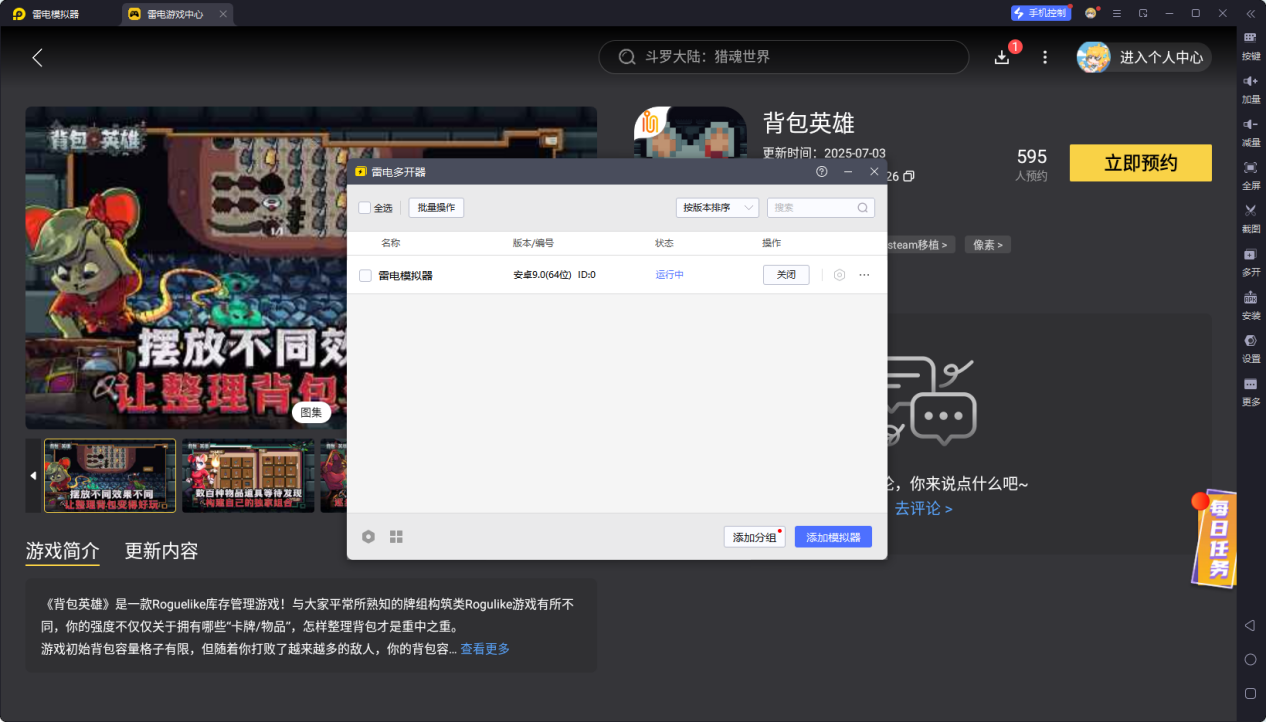Open the title bar hamburger menu

point(1117,13)
